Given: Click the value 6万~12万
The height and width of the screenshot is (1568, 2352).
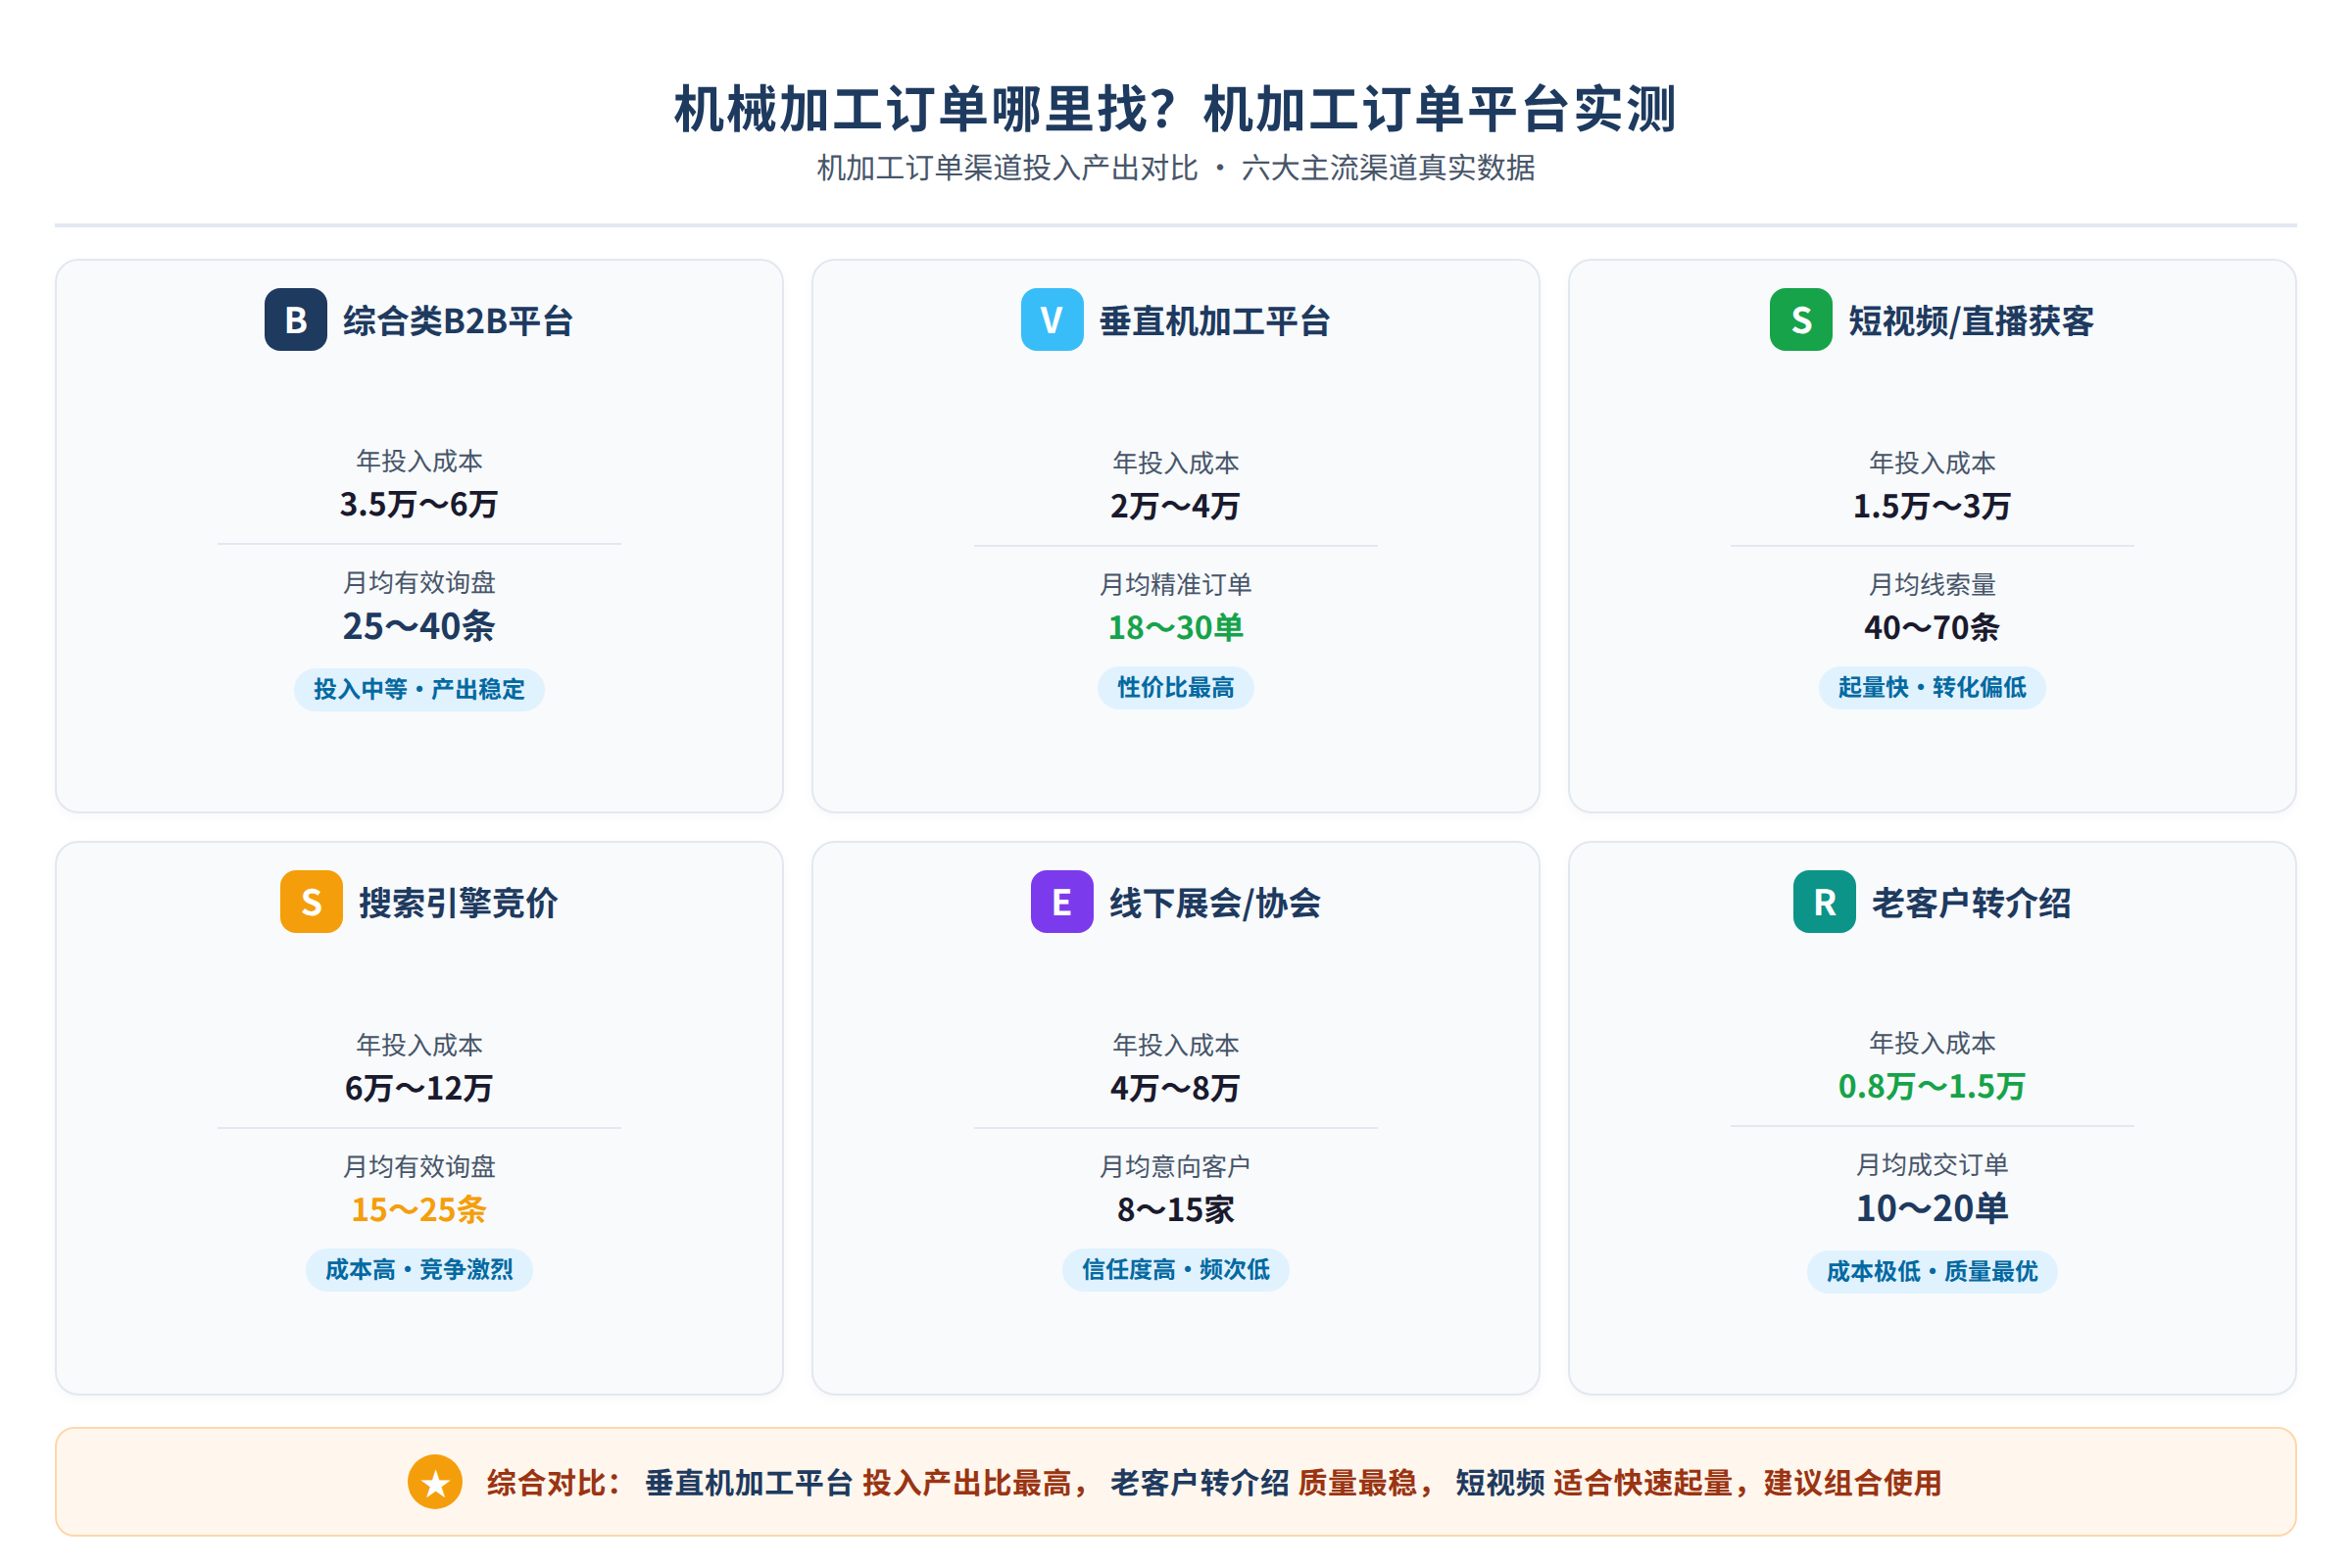Looking at the screenshot, I should click(x=419, y=1088).
